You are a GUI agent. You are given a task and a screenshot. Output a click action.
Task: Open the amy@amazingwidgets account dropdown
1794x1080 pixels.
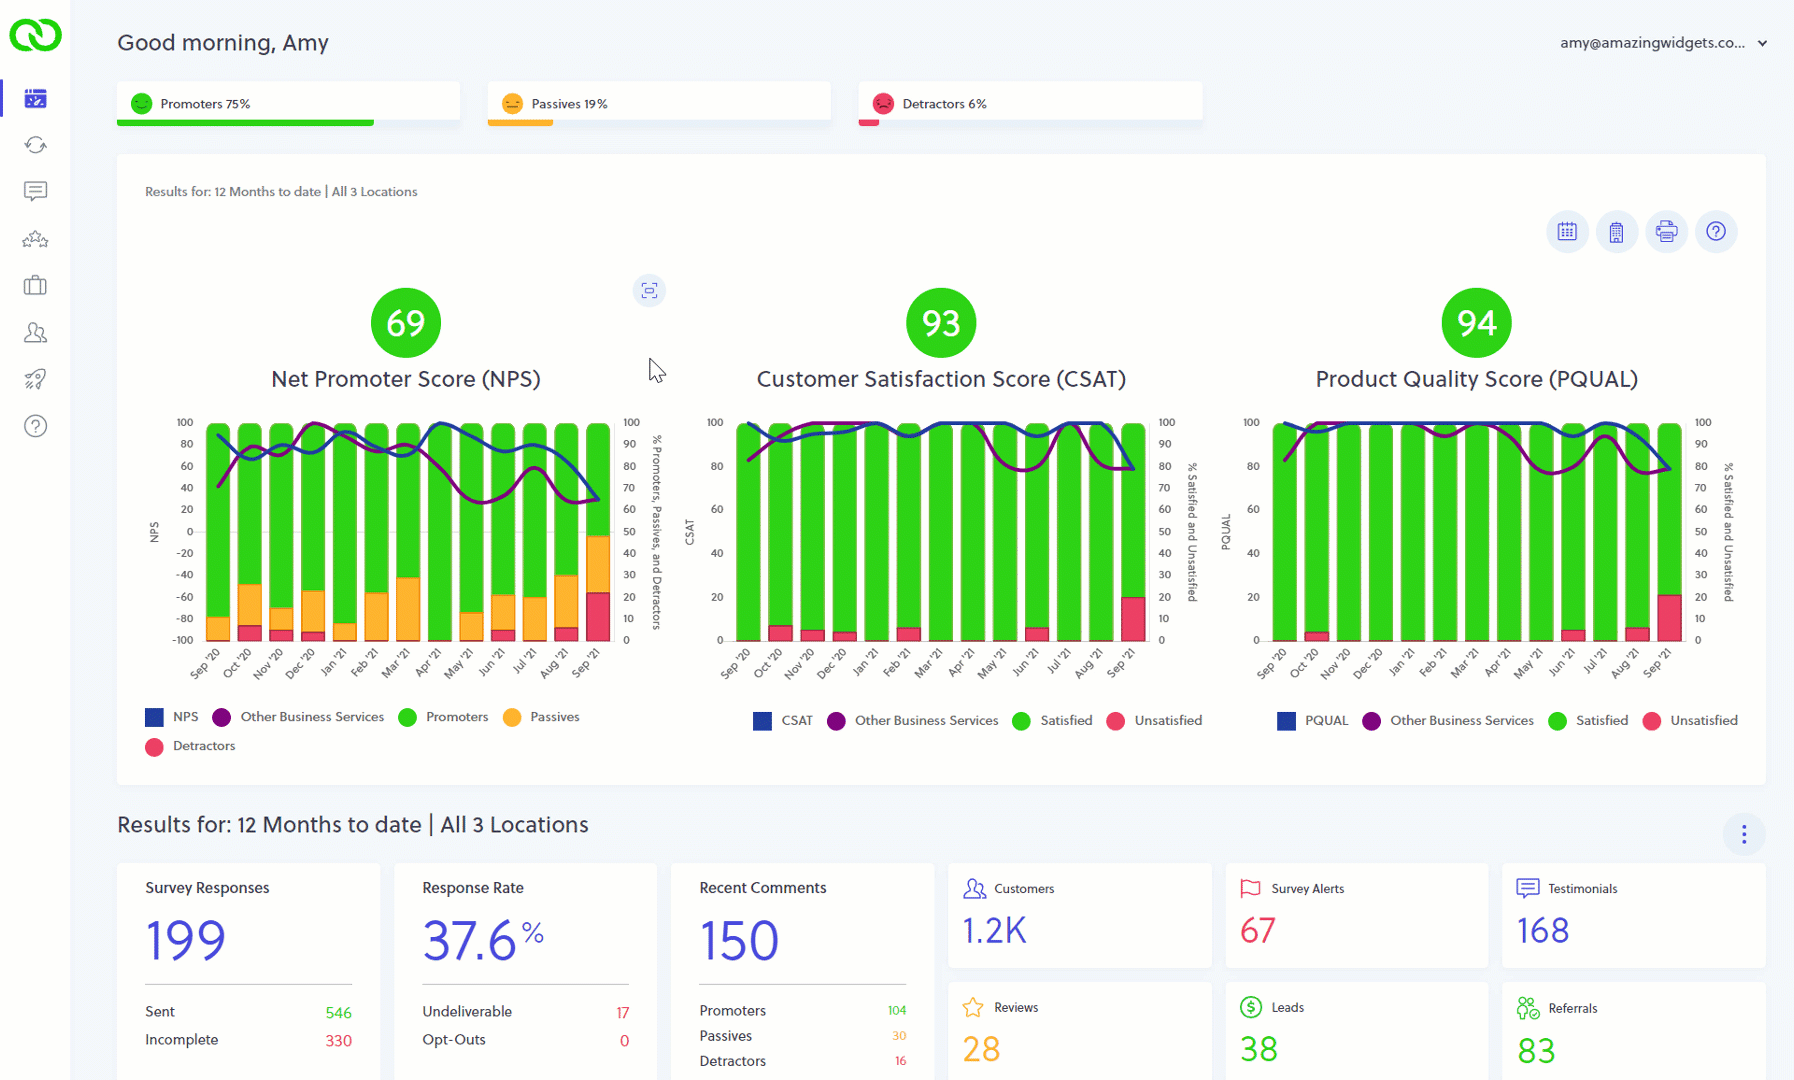1662,43
